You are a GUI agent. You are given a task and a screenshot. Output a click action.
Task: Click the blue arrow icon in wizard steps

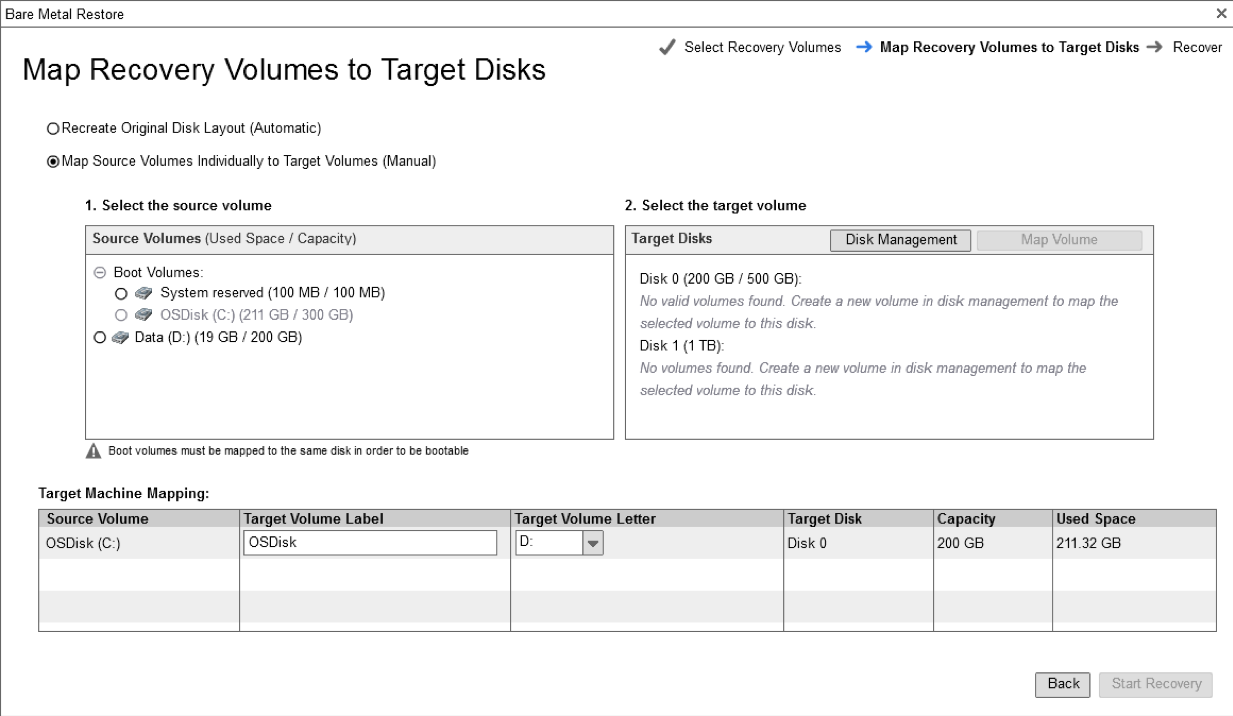[863, 48]
